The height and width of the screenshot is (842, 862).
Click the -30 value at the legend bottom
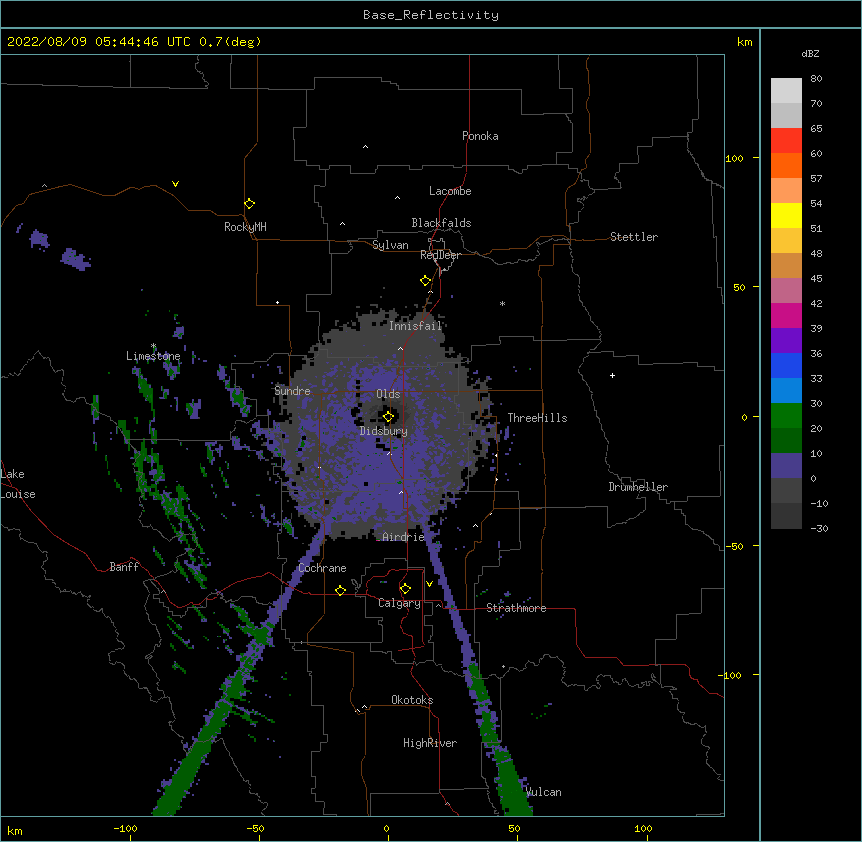[x=819, y=528]
